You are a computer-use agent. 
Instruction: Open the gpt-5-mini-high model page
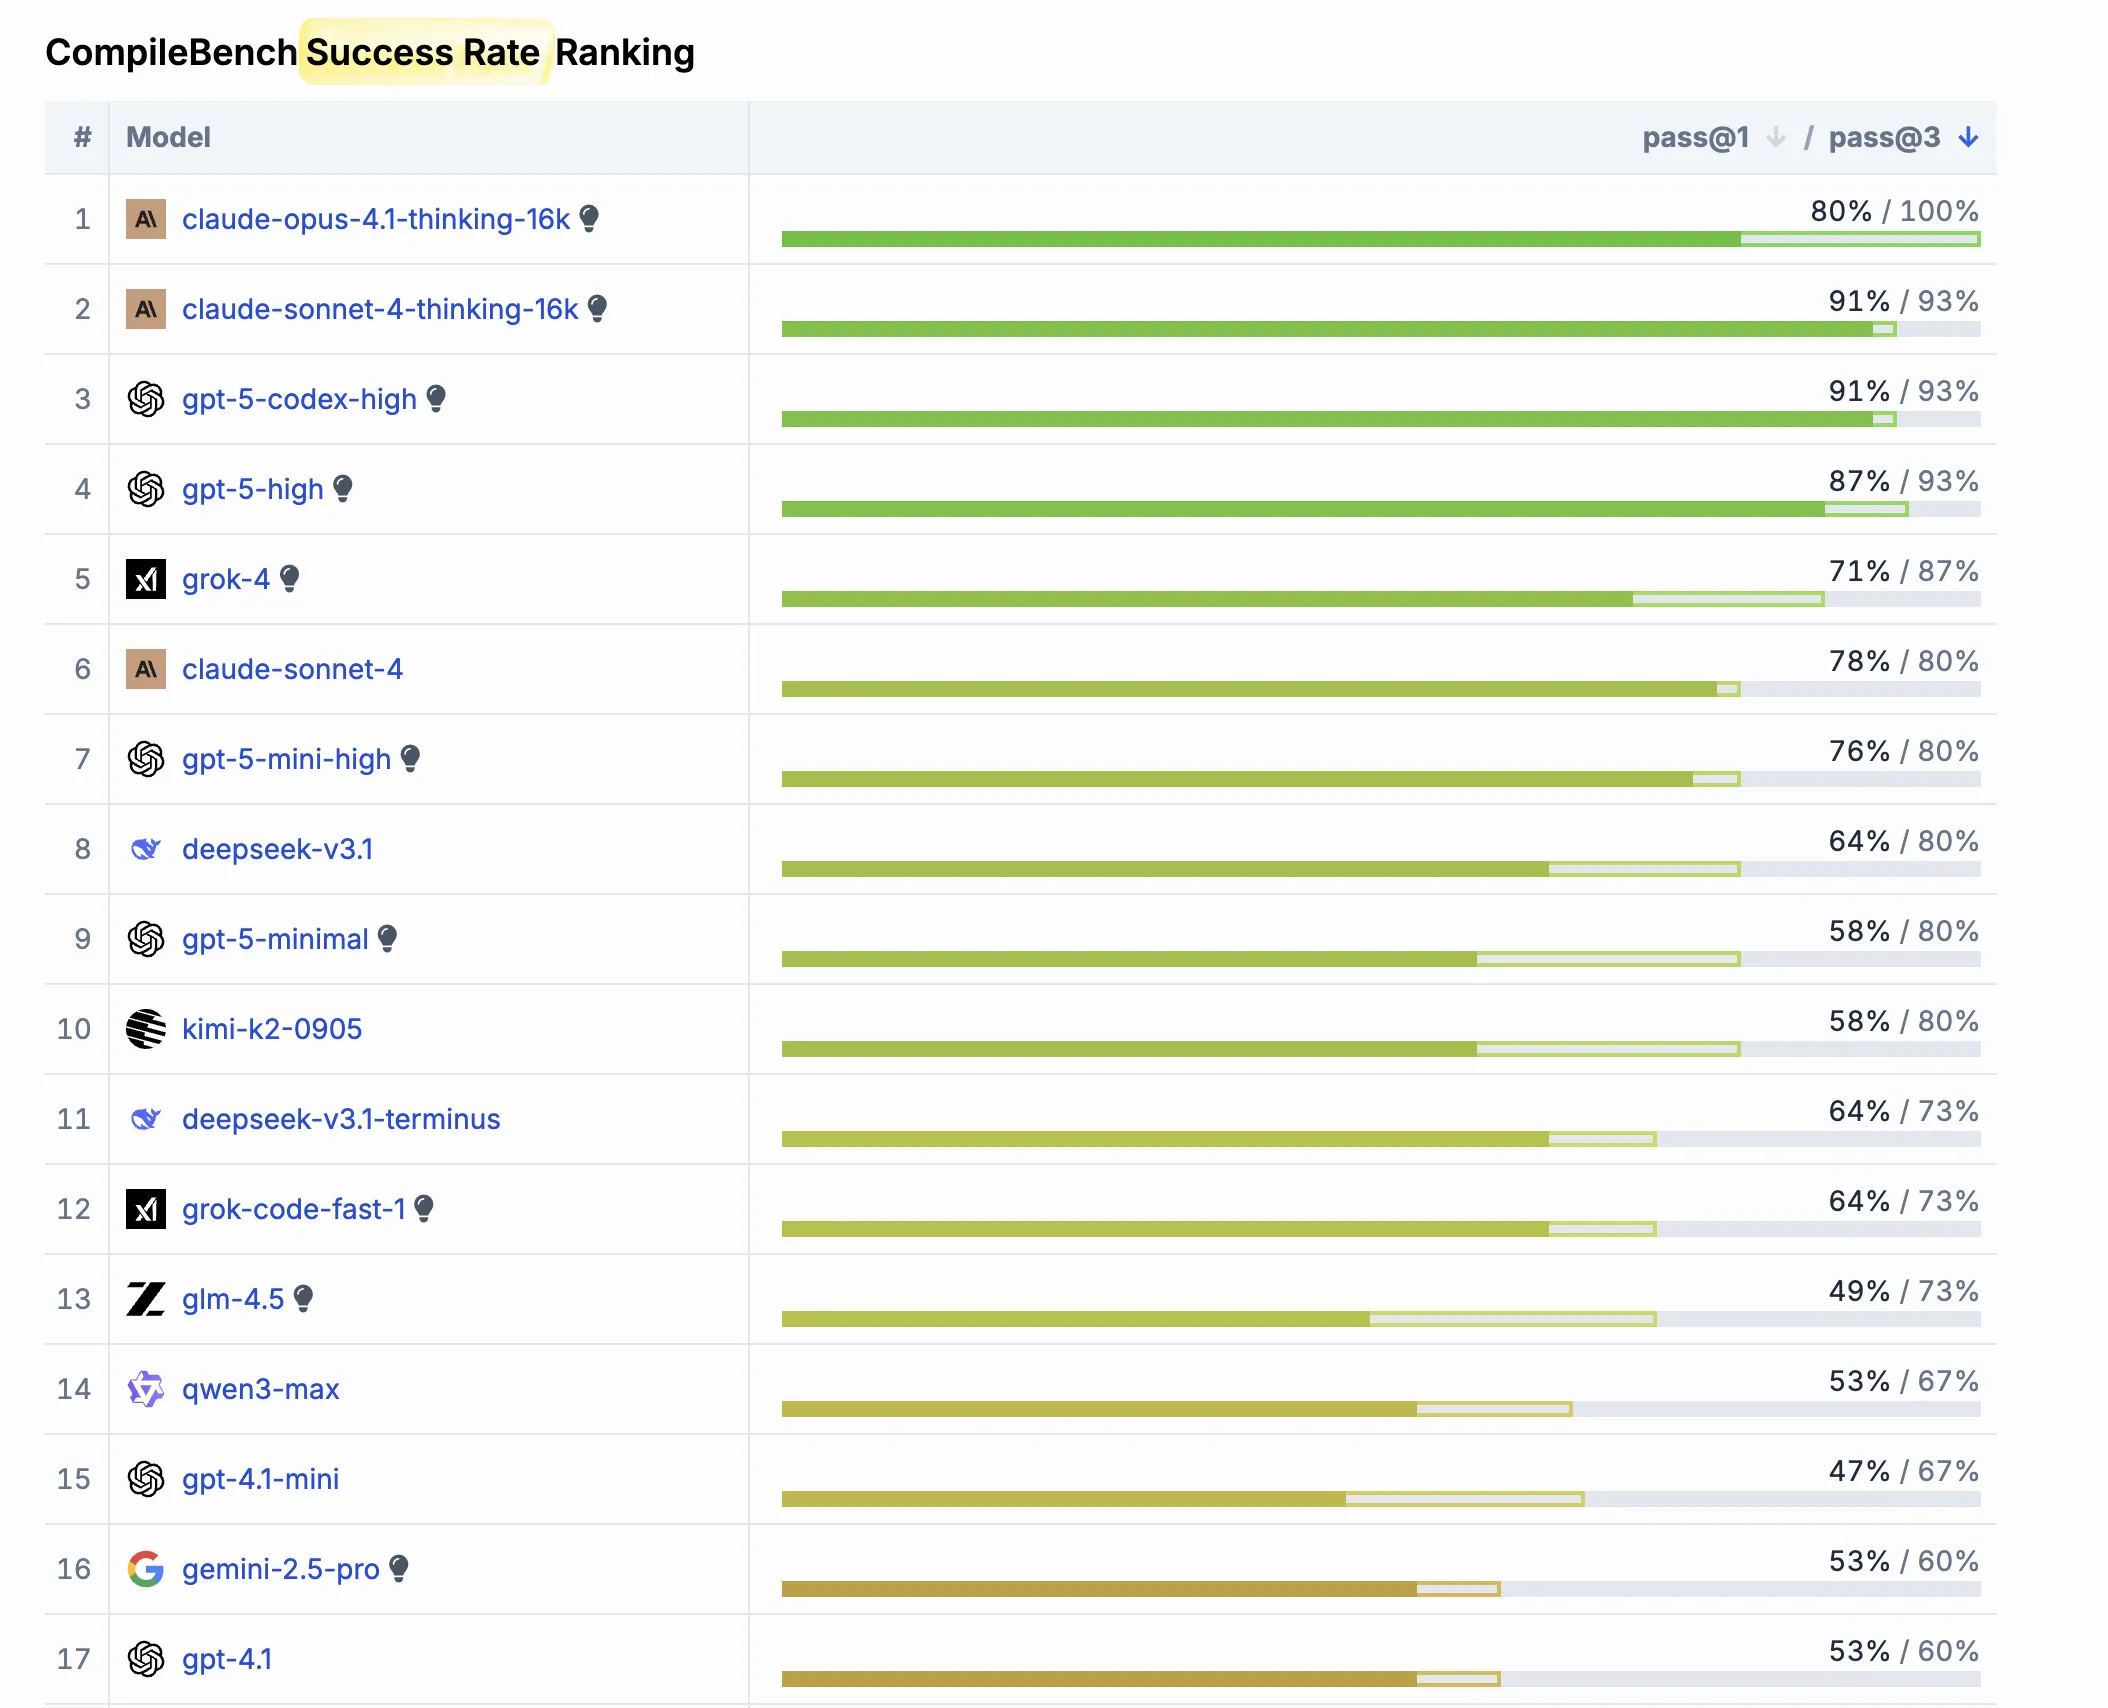click(x=286, y=759)
